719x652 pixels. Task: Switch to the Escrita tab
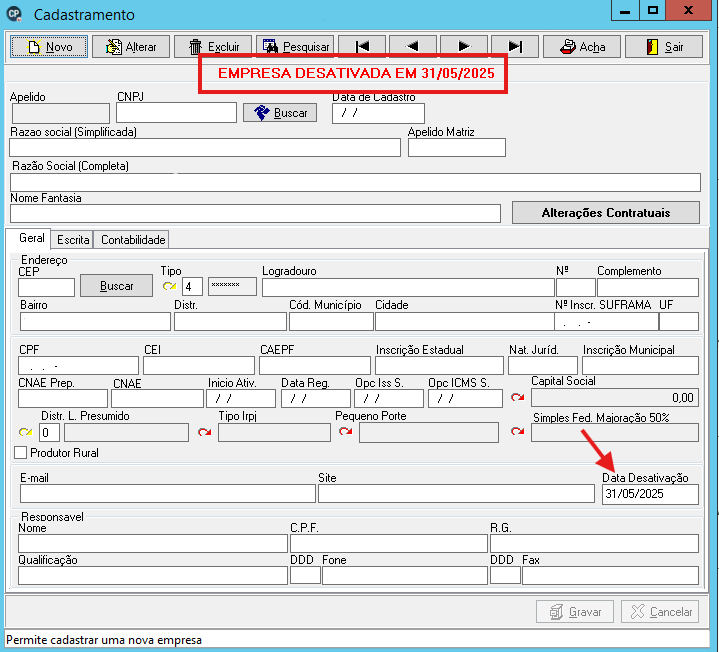[x=72, y=240]
